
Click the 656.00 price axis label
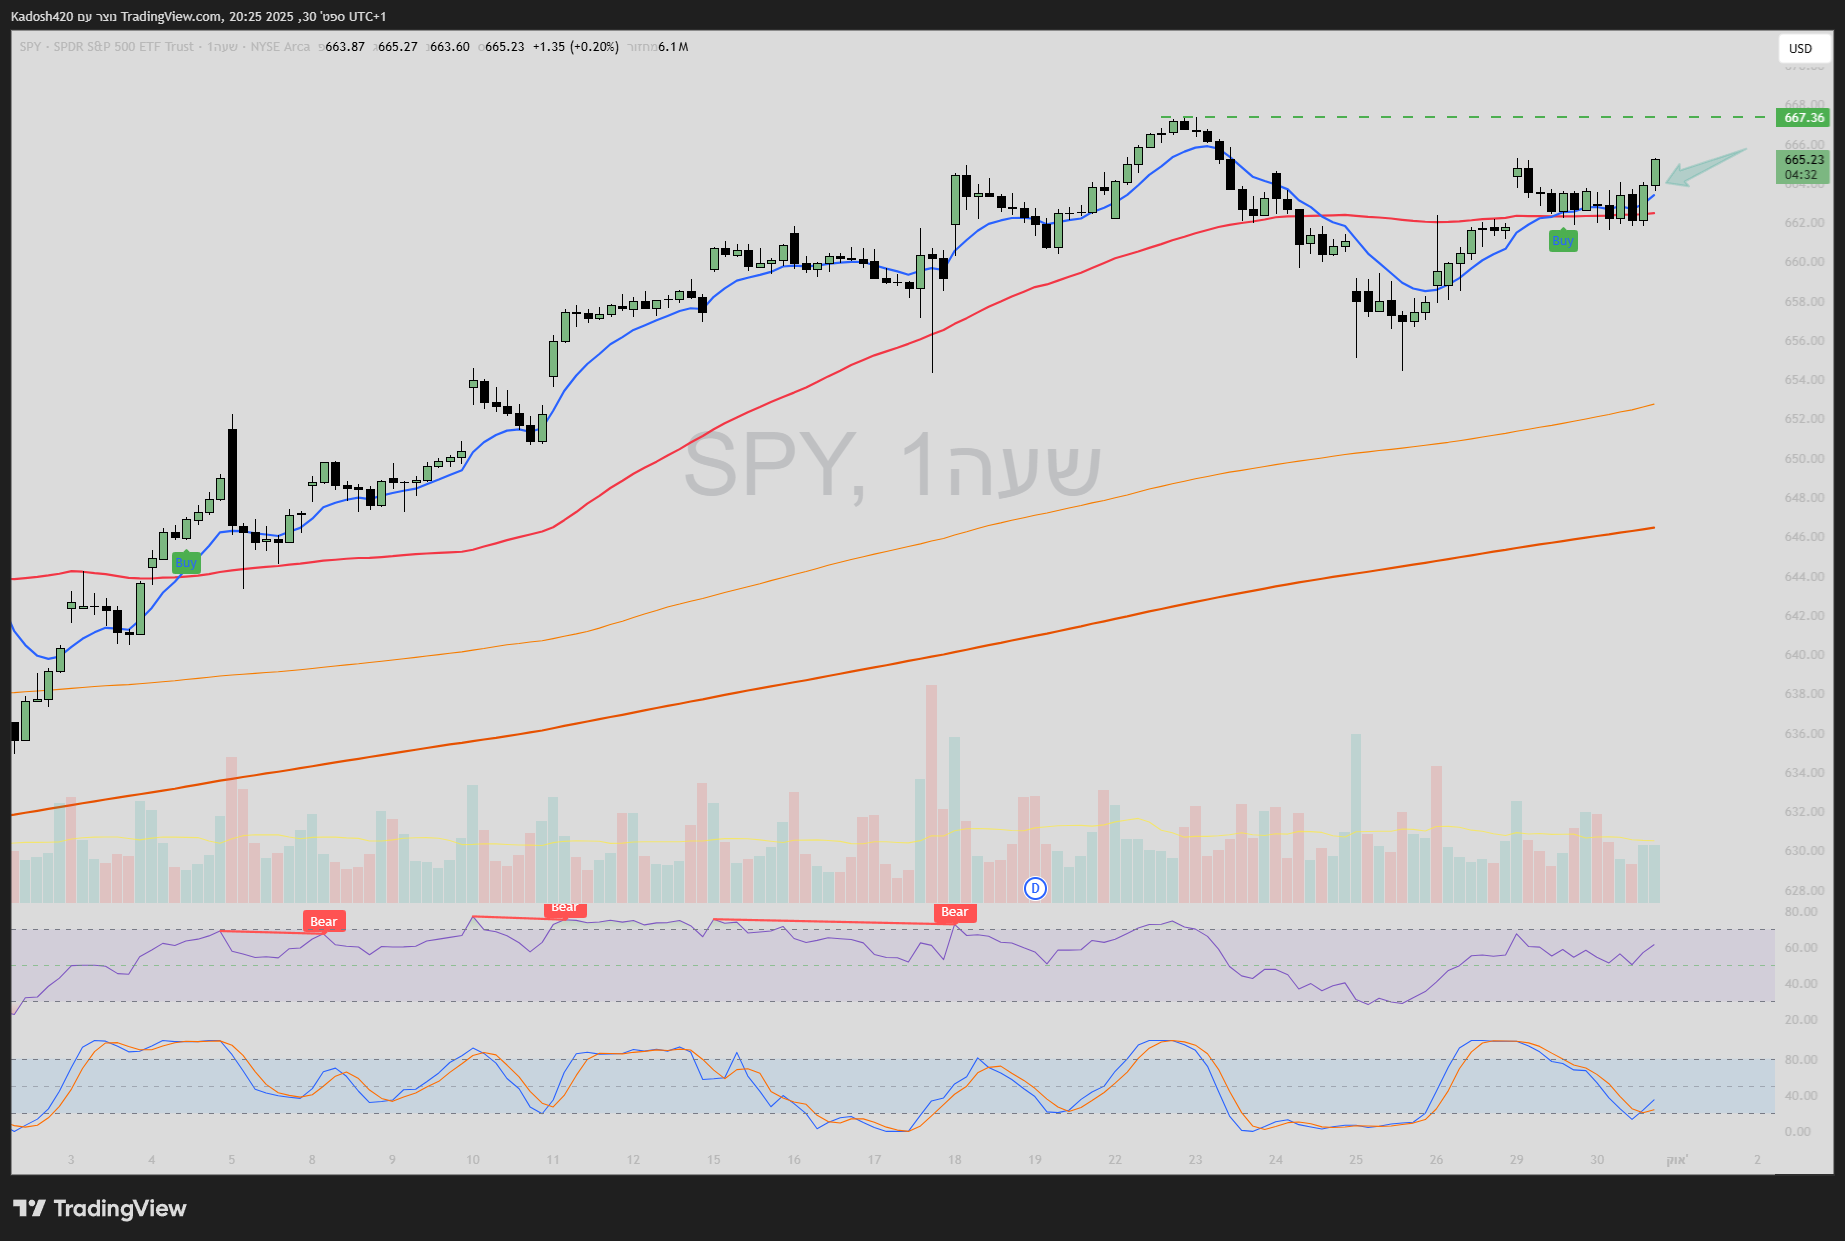pyautogui.click(x=1804, y=340)
